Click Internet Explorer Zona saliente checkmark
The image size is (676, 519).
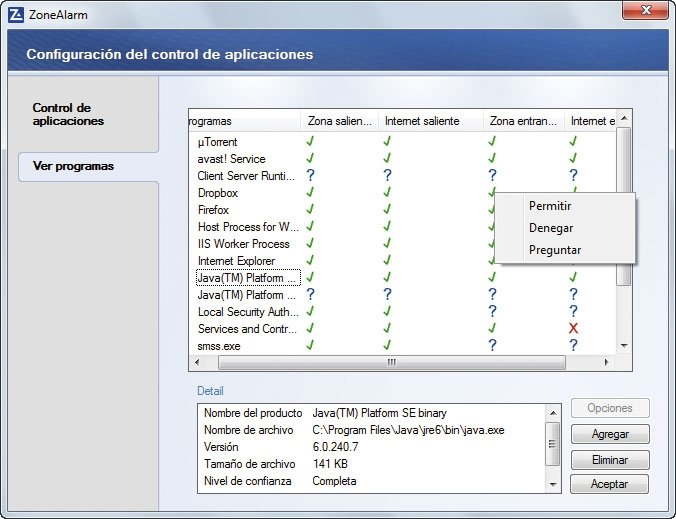coord(310,260)
